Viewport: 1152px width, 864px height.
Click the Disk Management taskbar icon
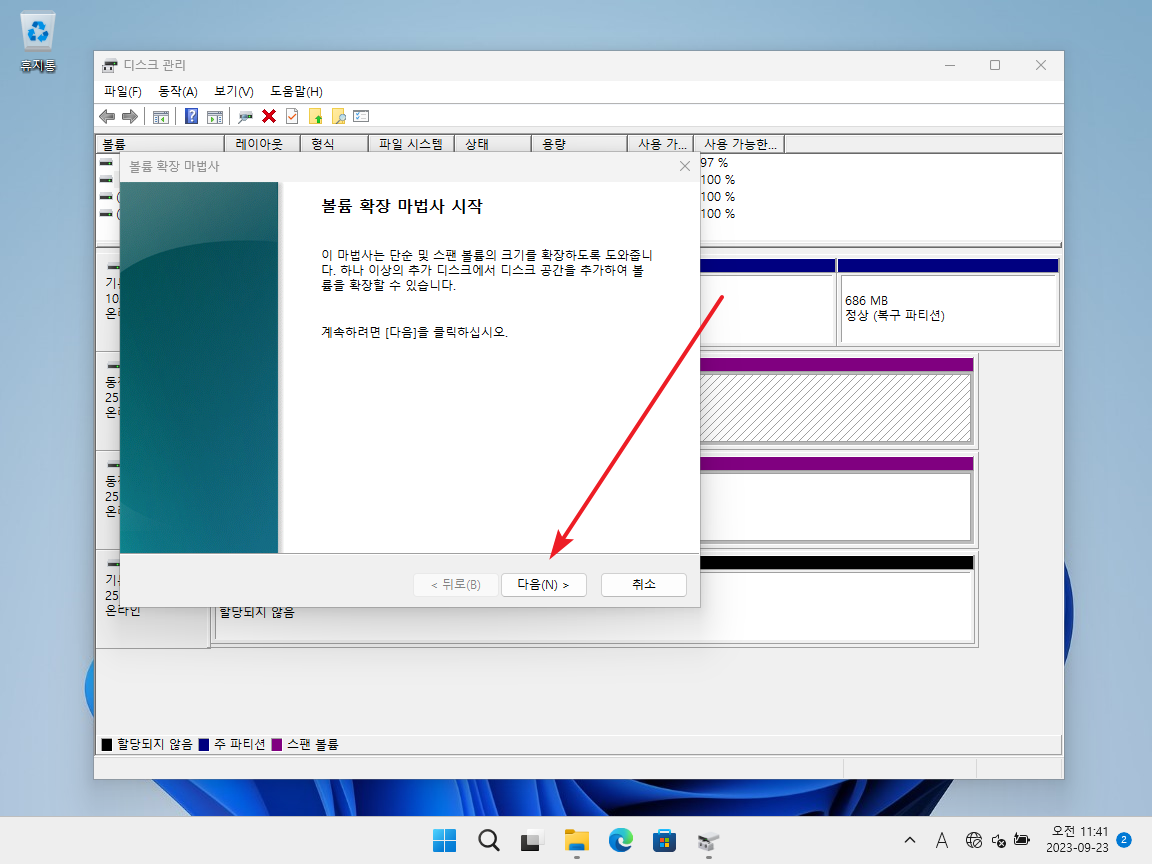click(708, 840)
